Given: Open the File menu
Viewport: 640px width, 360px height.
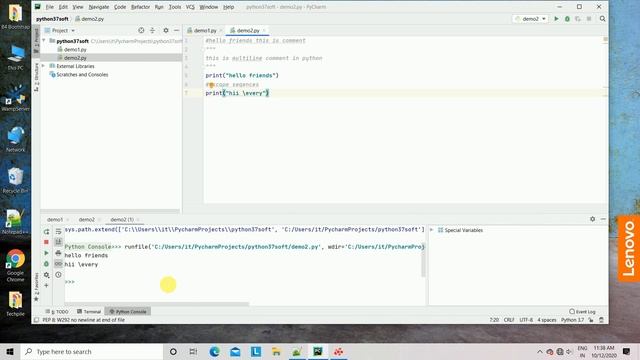Looking at the screenshot, I should click(49, 7).
